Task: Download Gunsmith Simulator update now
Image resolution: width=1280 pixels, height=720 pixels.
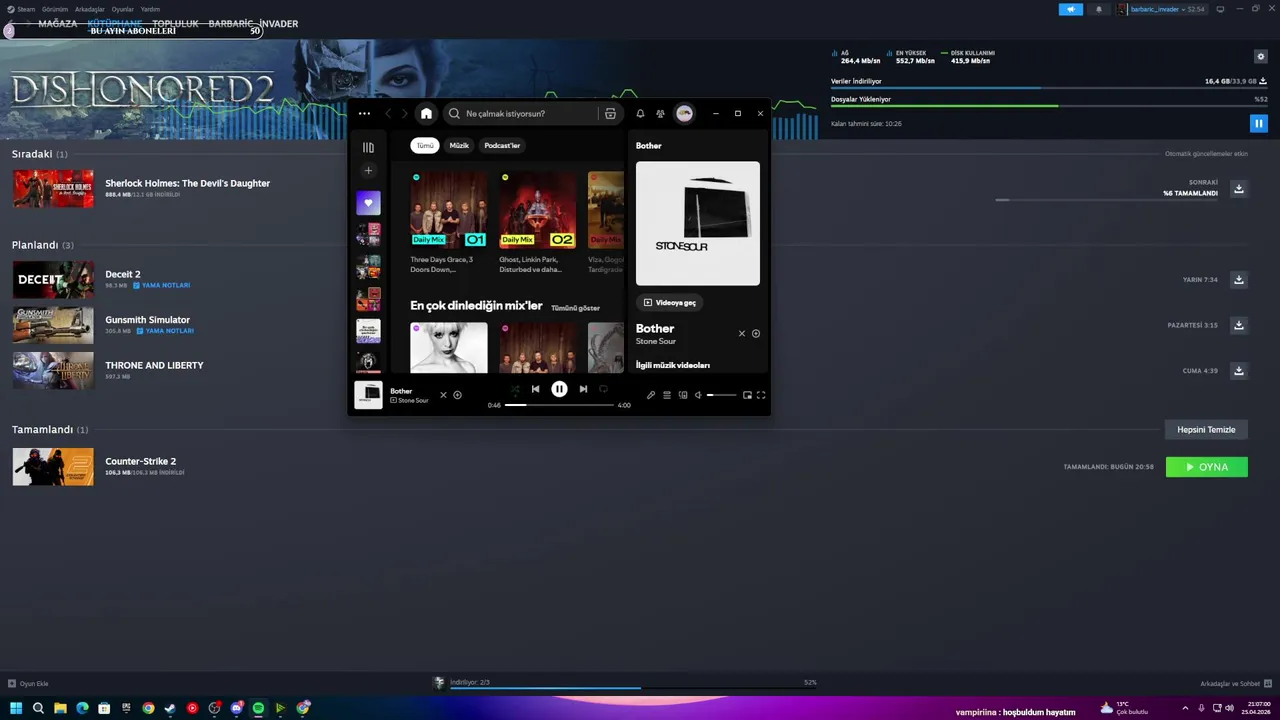Action: tap(1239, 325)
